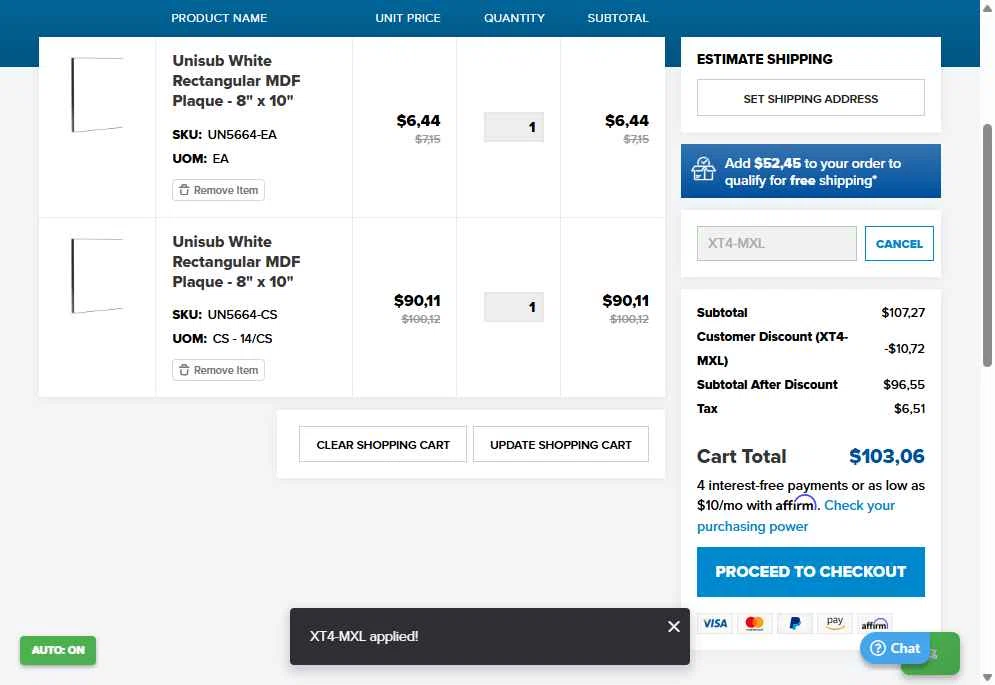
Task: Open the Chat help bubble
Action: [x=895, y=648]
